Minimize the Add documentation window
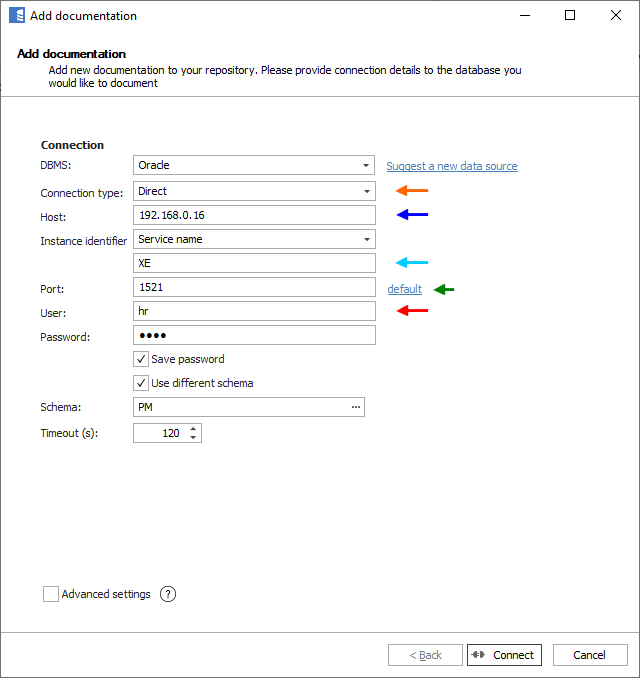 click(524, 15)
